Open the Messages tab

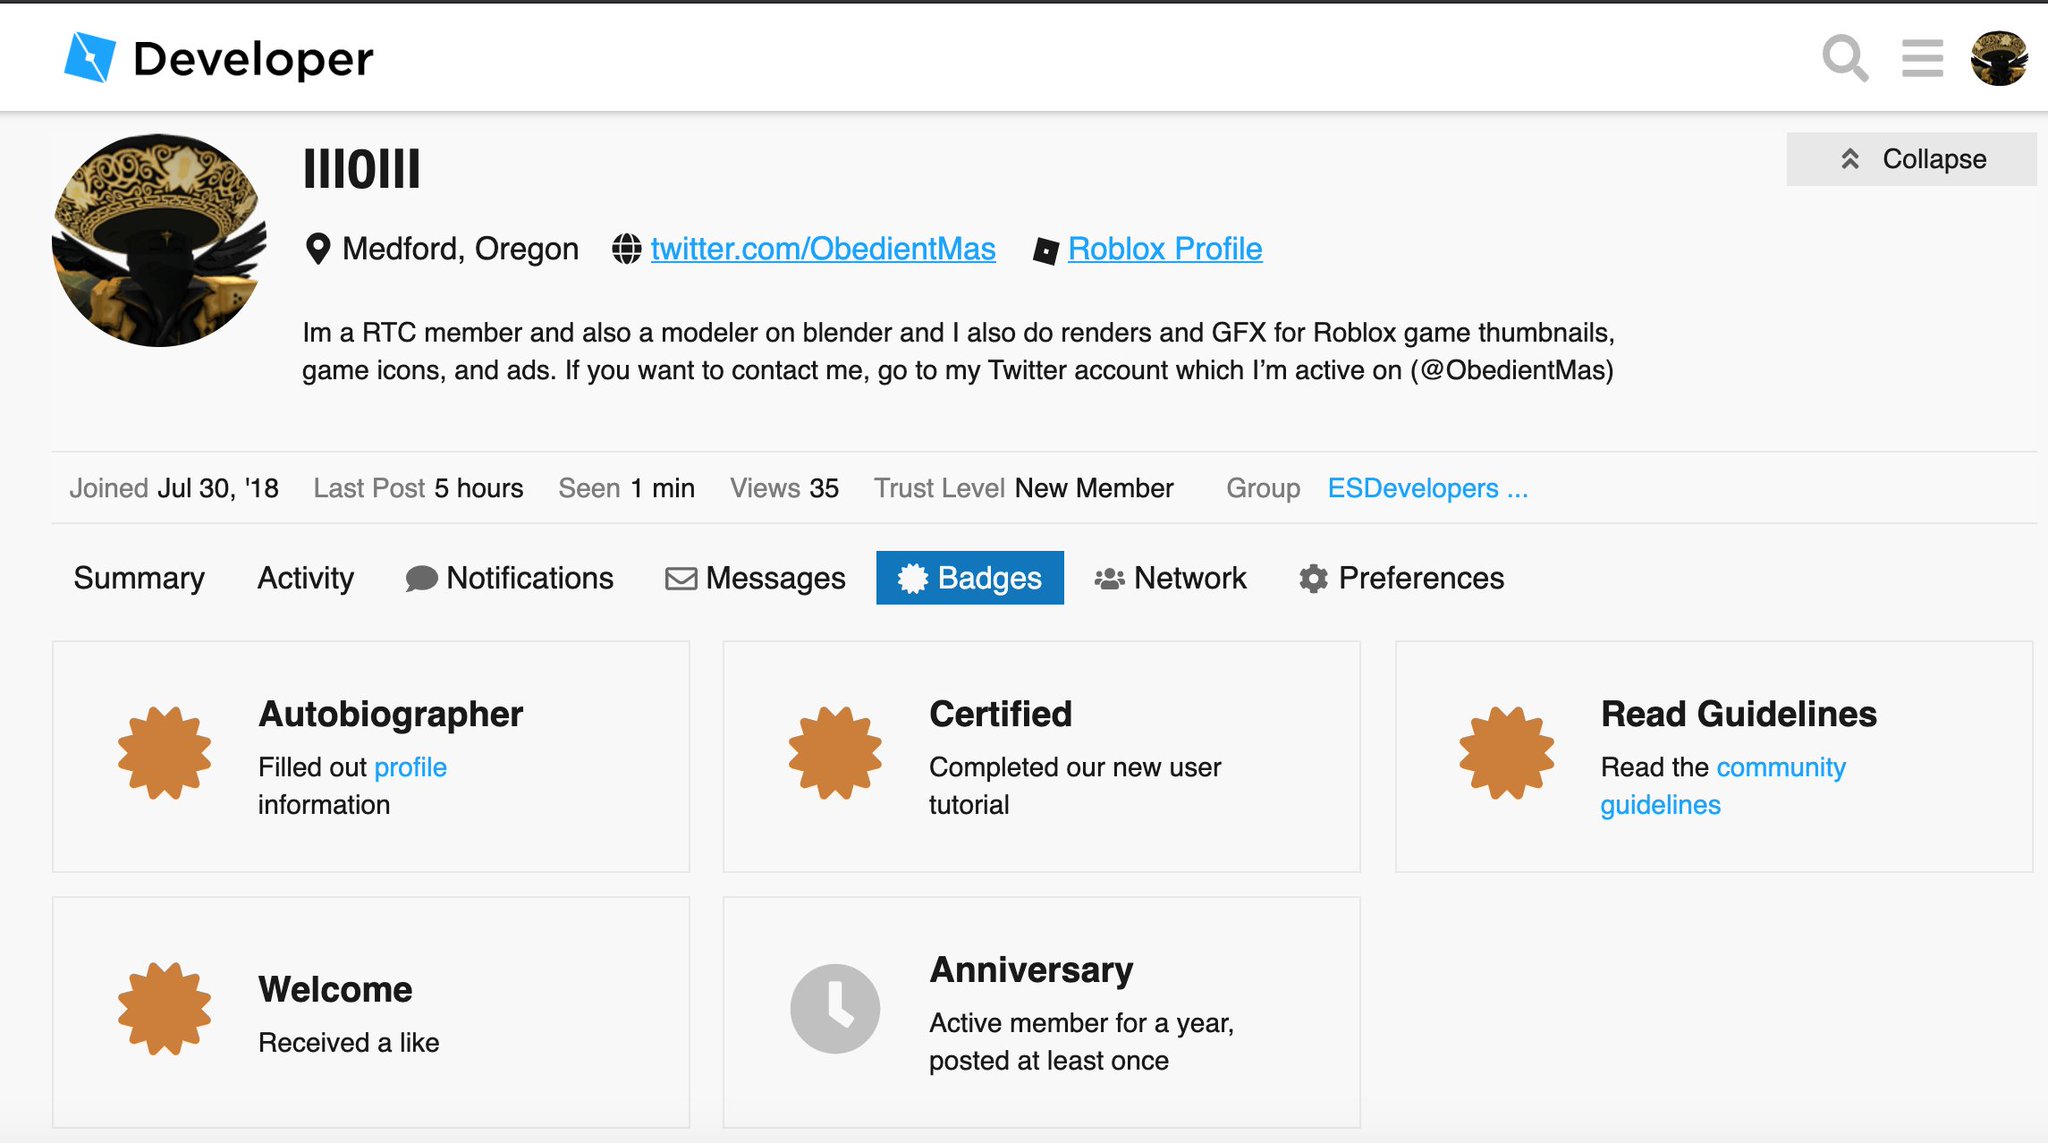[x=755, y=578]
